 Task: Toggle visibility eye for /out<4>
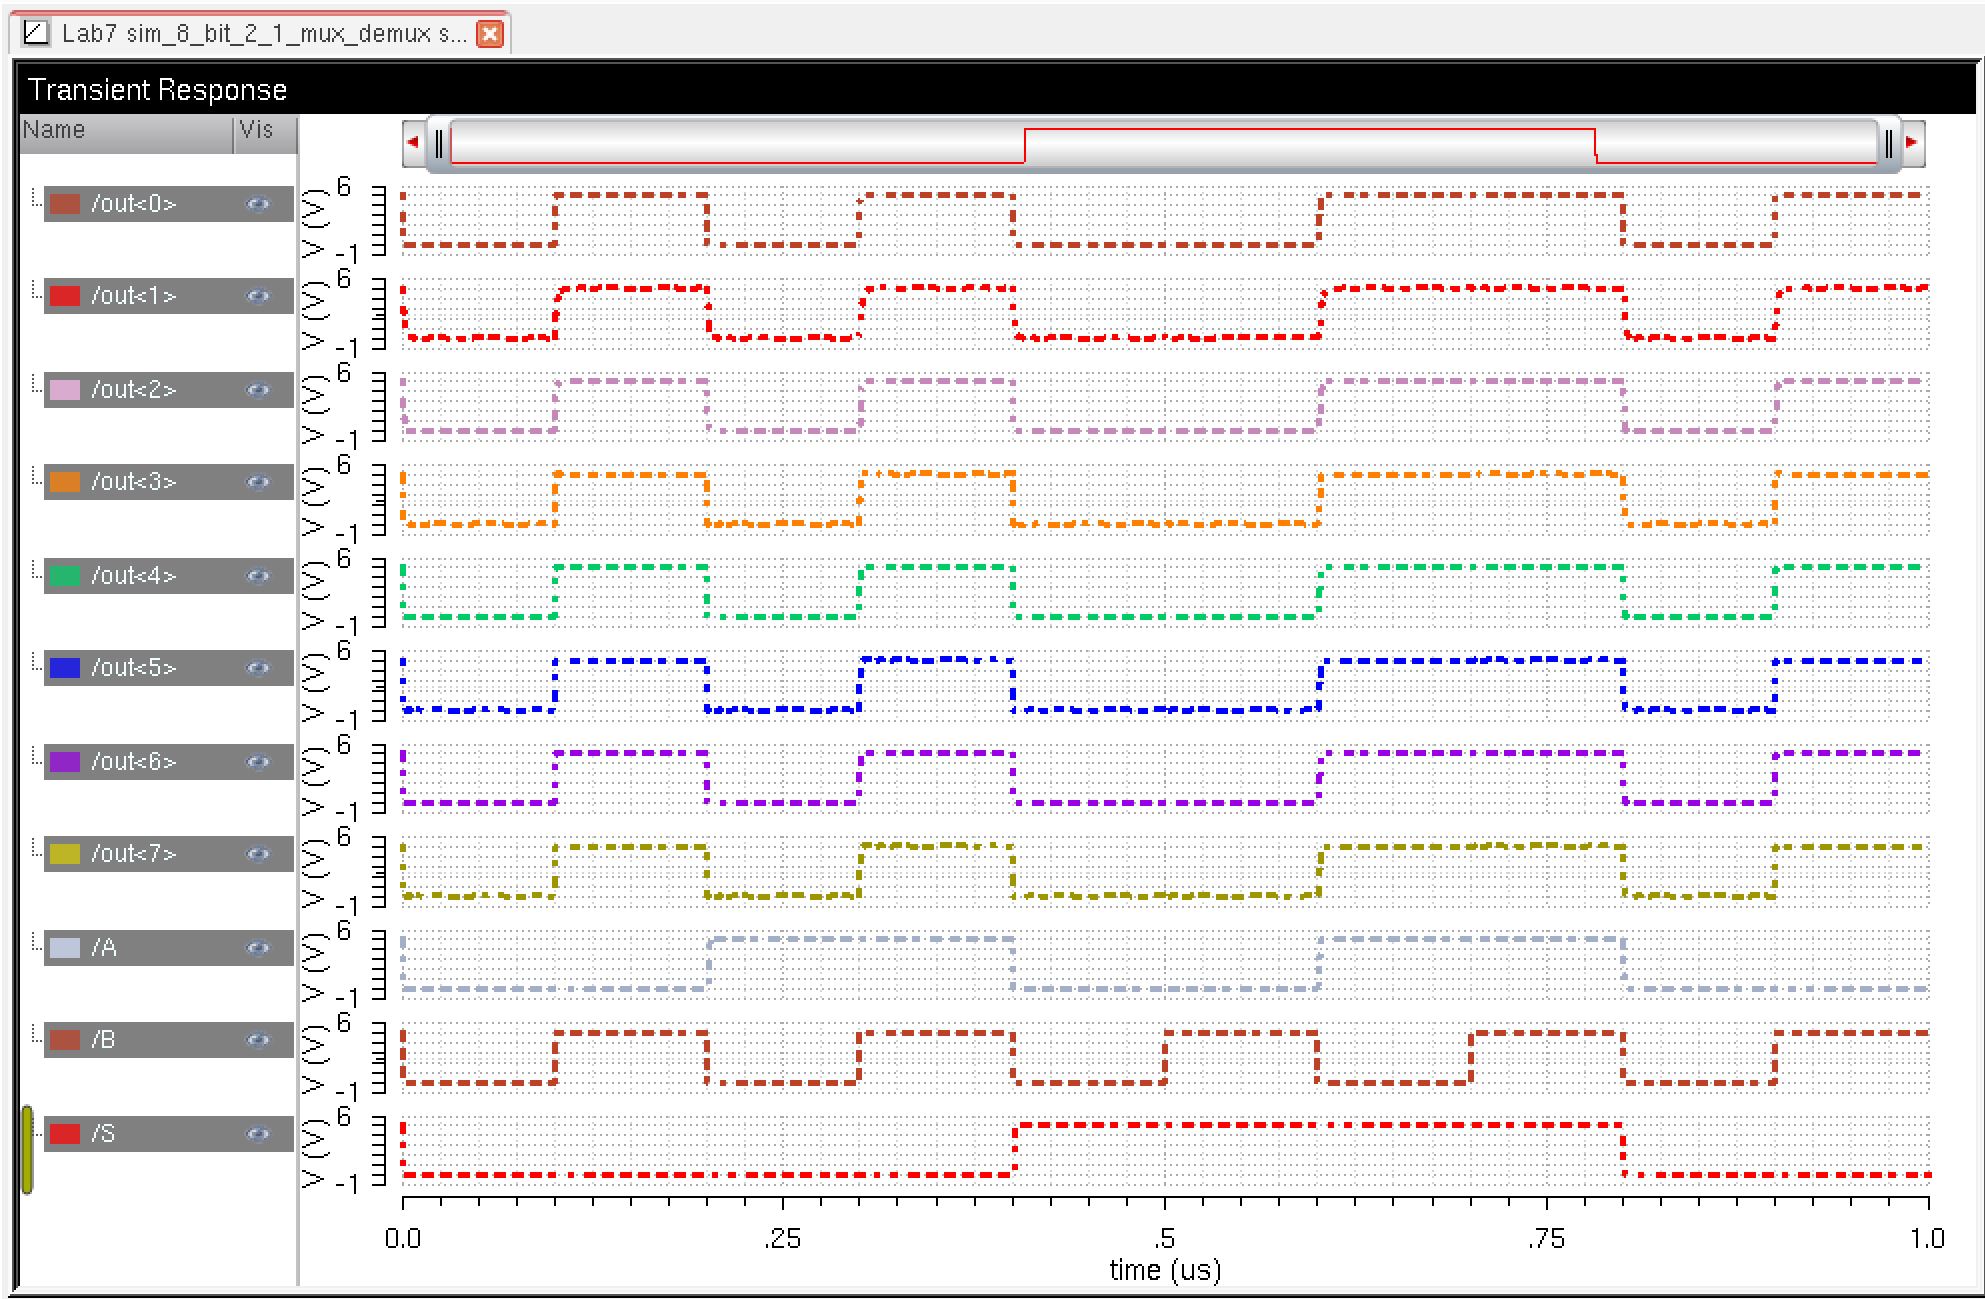[258, 576]
